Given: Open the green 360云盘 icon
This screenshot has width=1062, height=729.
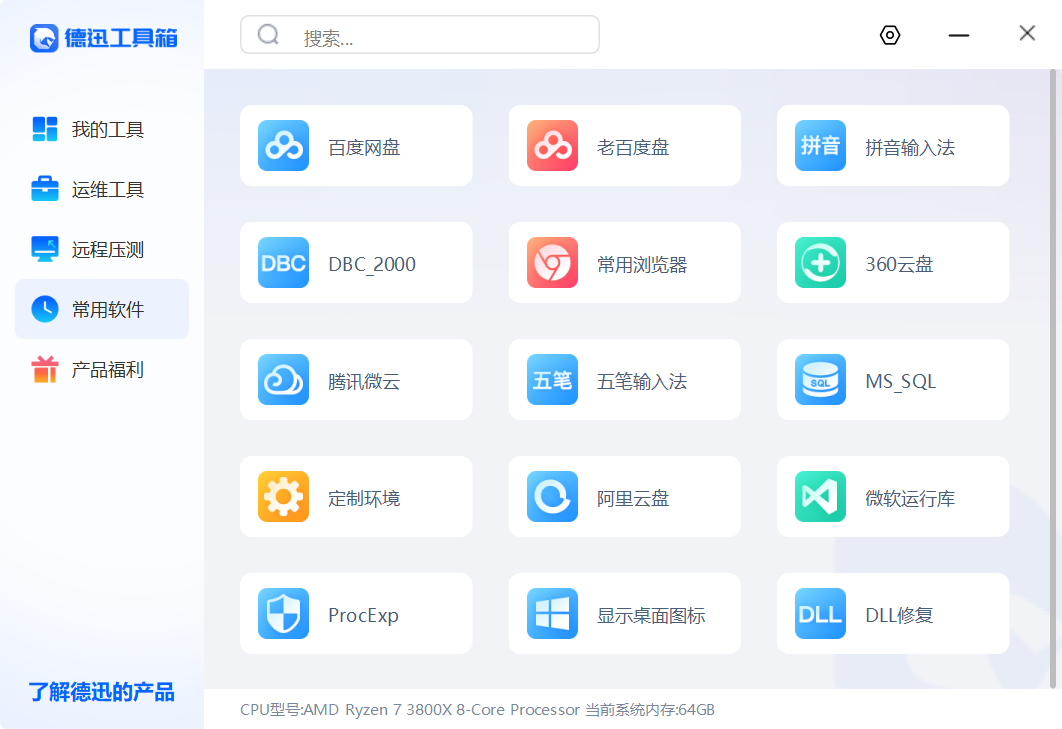Looking at the screenshot, I should click(x=820, y=263).
